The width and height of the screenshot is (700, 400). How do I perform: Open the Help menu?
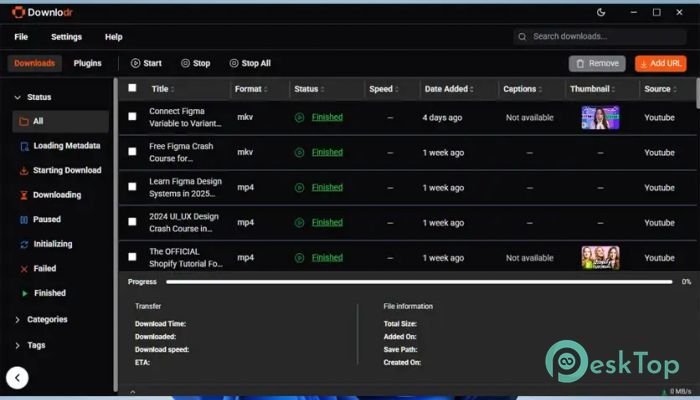point(113,37)
